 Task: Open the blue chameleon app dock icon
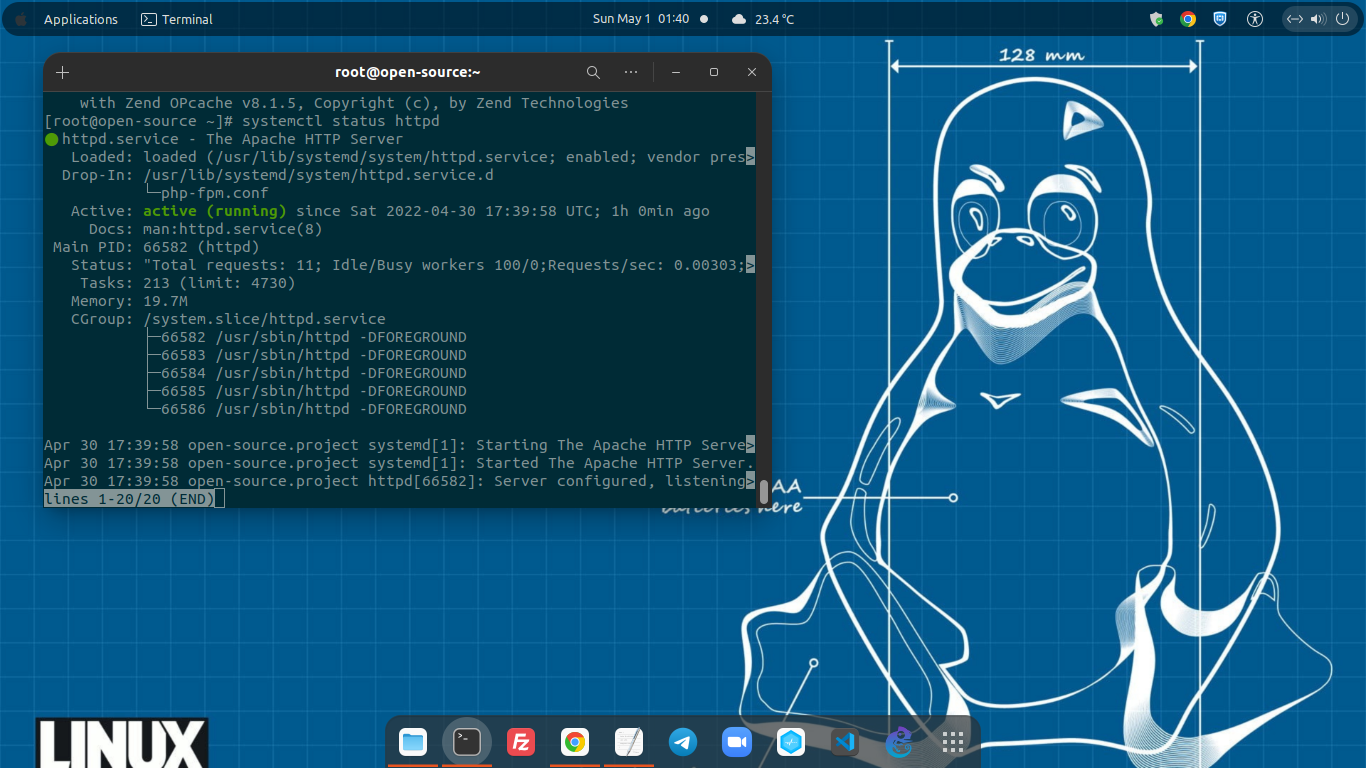click(x=899, y=742)
